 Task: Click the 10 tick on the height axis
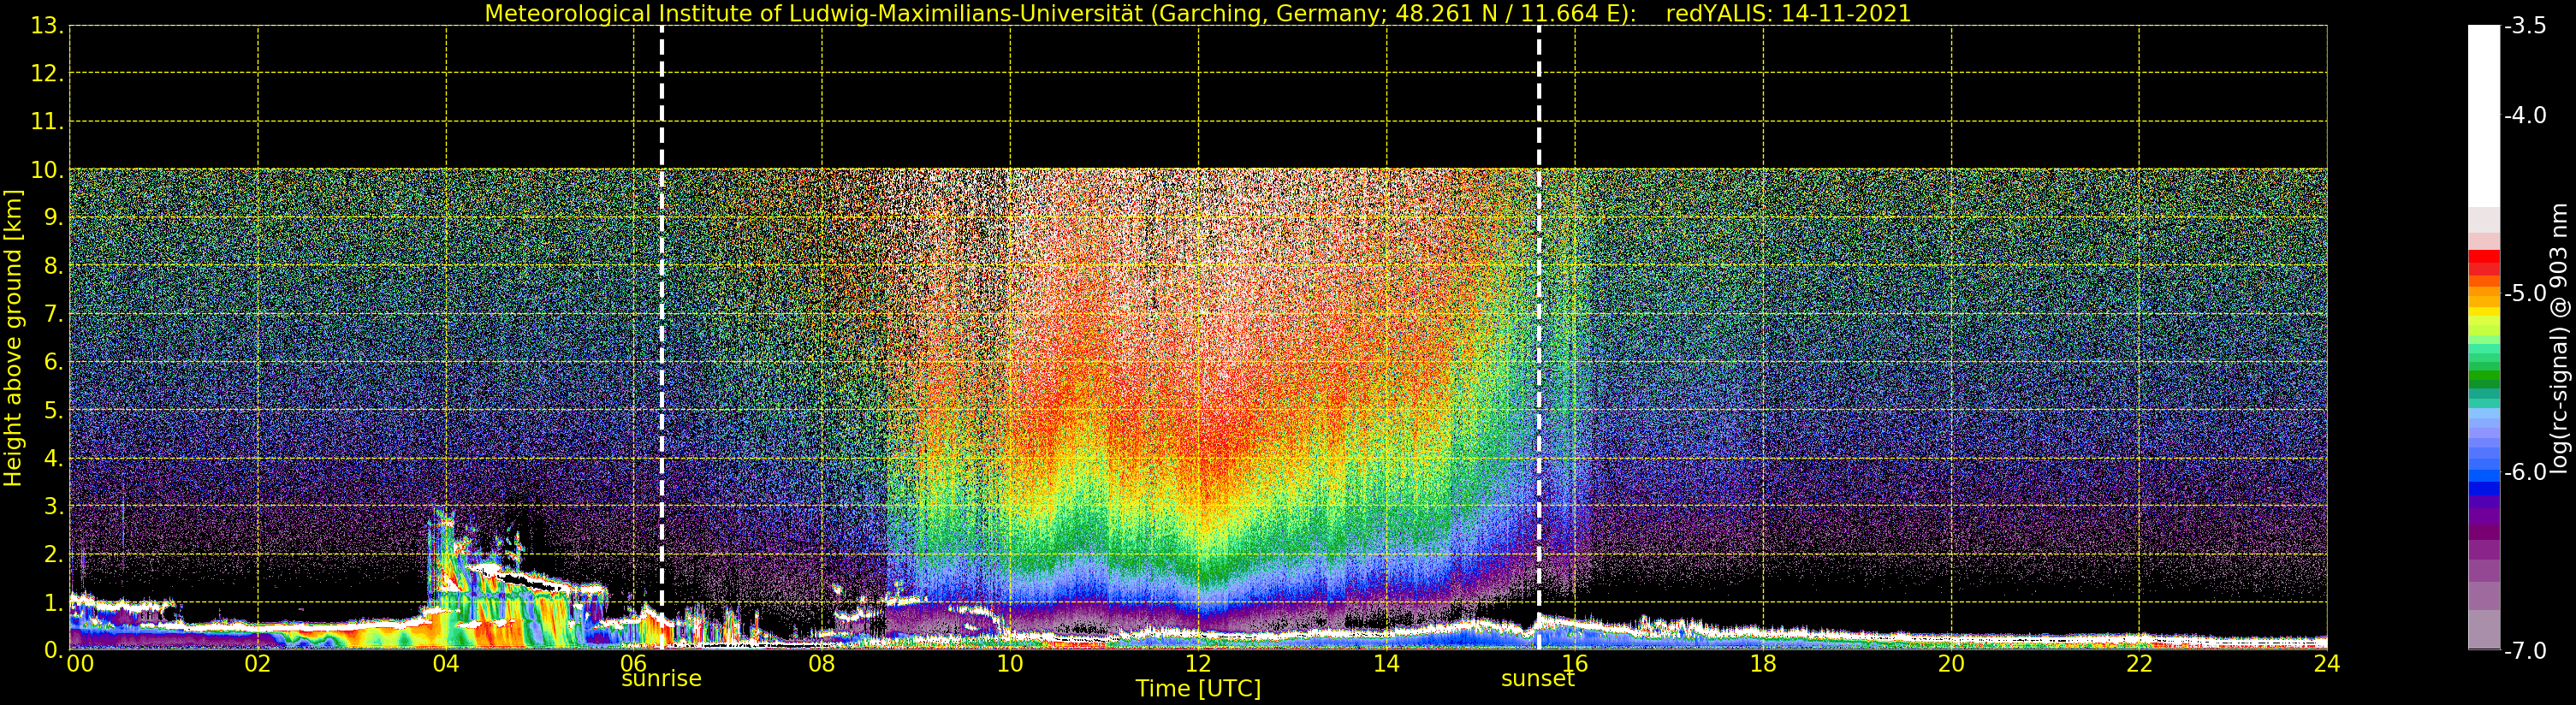click(46, 170)
